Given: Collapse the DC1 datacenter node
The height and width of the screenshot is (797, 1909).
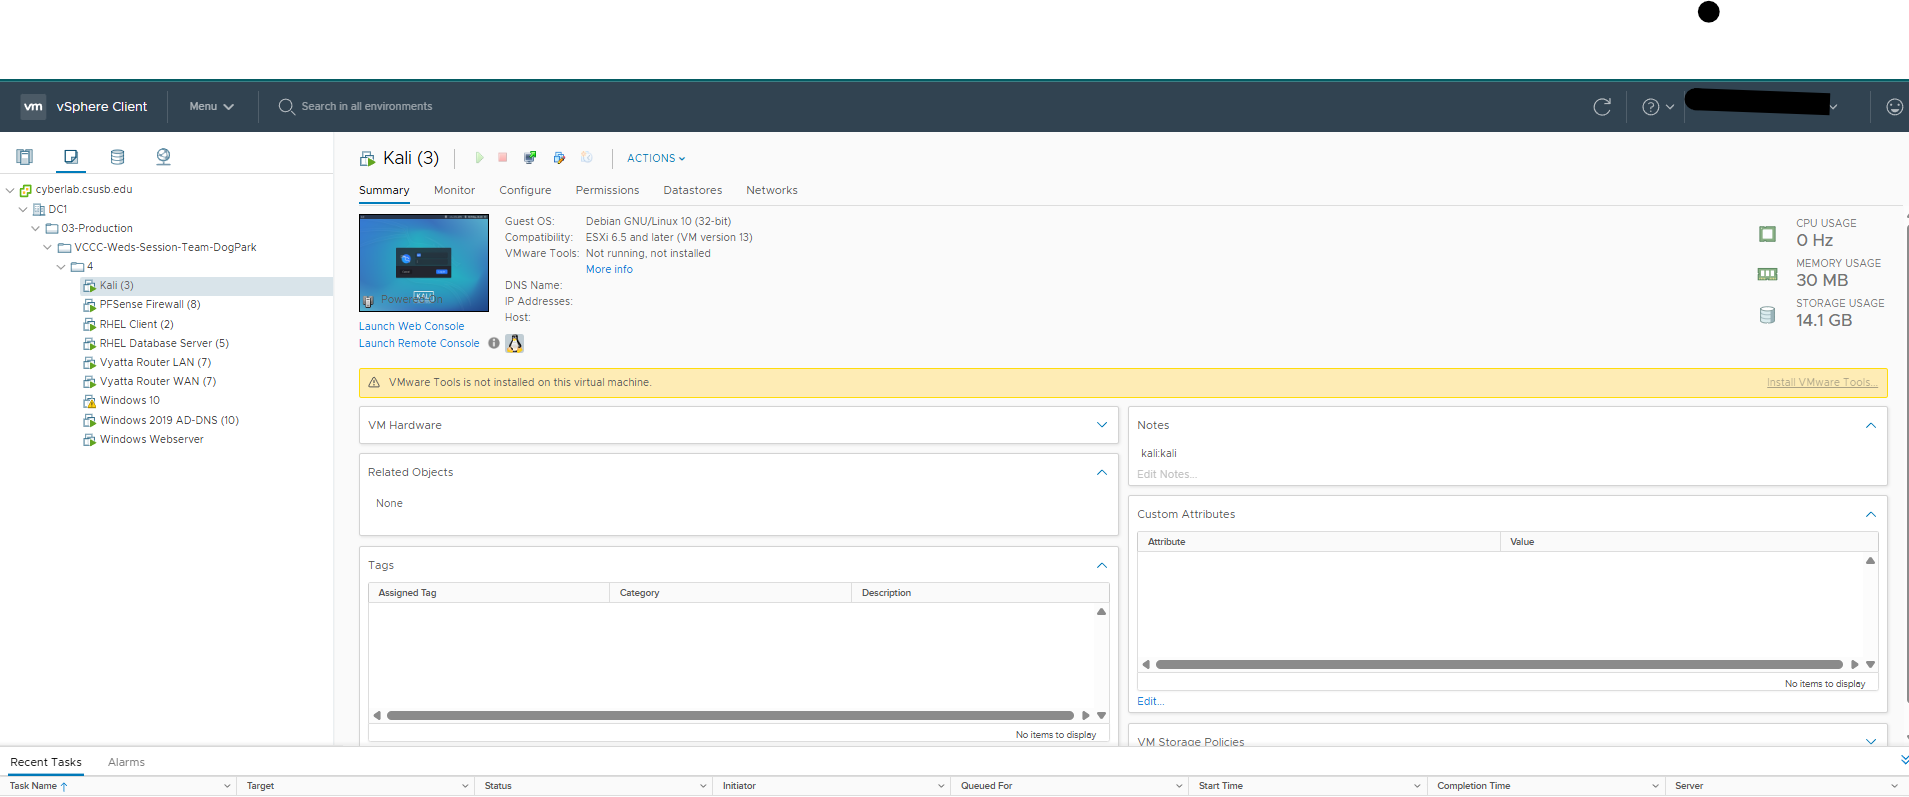Looking at the screenshot, I should point(23,210).
